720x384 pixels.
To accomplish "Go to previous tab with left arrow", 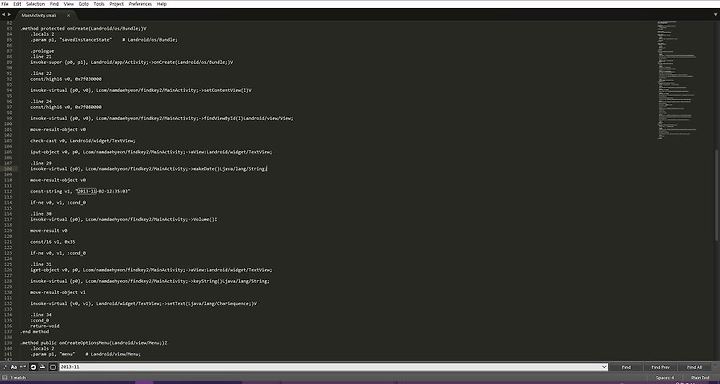I will pos(4,15).
